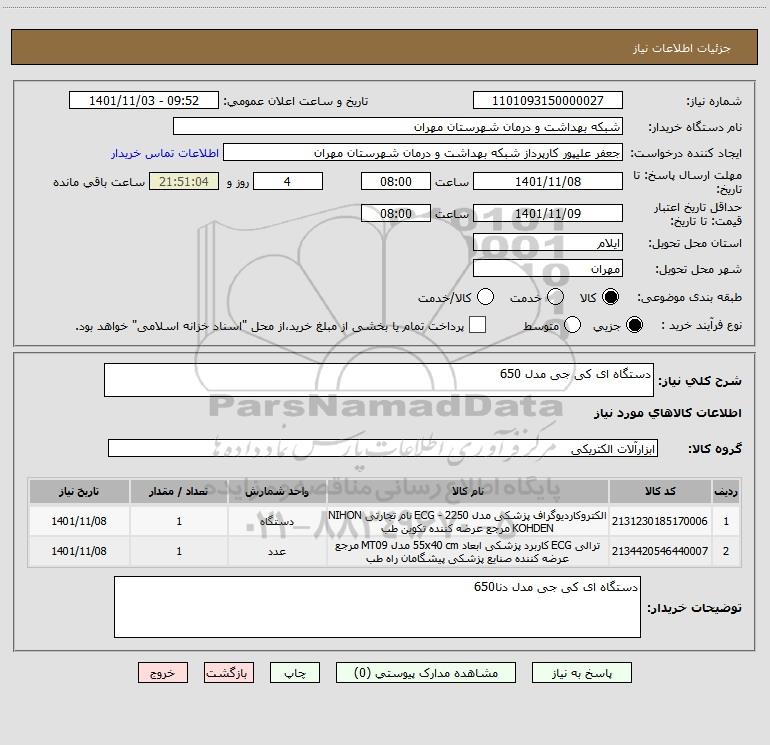The width and height of the screenshot is (770, 745).
Task: Click the price validity hour 08:00 field
Action: (x=396, y=214)
